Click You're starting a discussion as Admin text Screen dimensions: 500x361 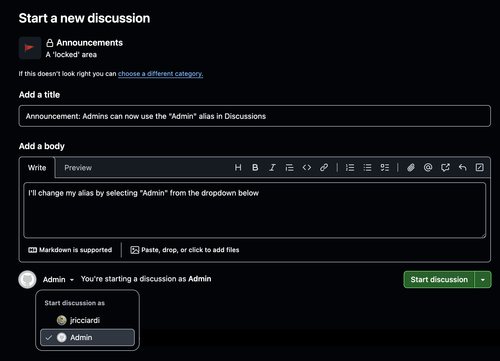[146, 279]
